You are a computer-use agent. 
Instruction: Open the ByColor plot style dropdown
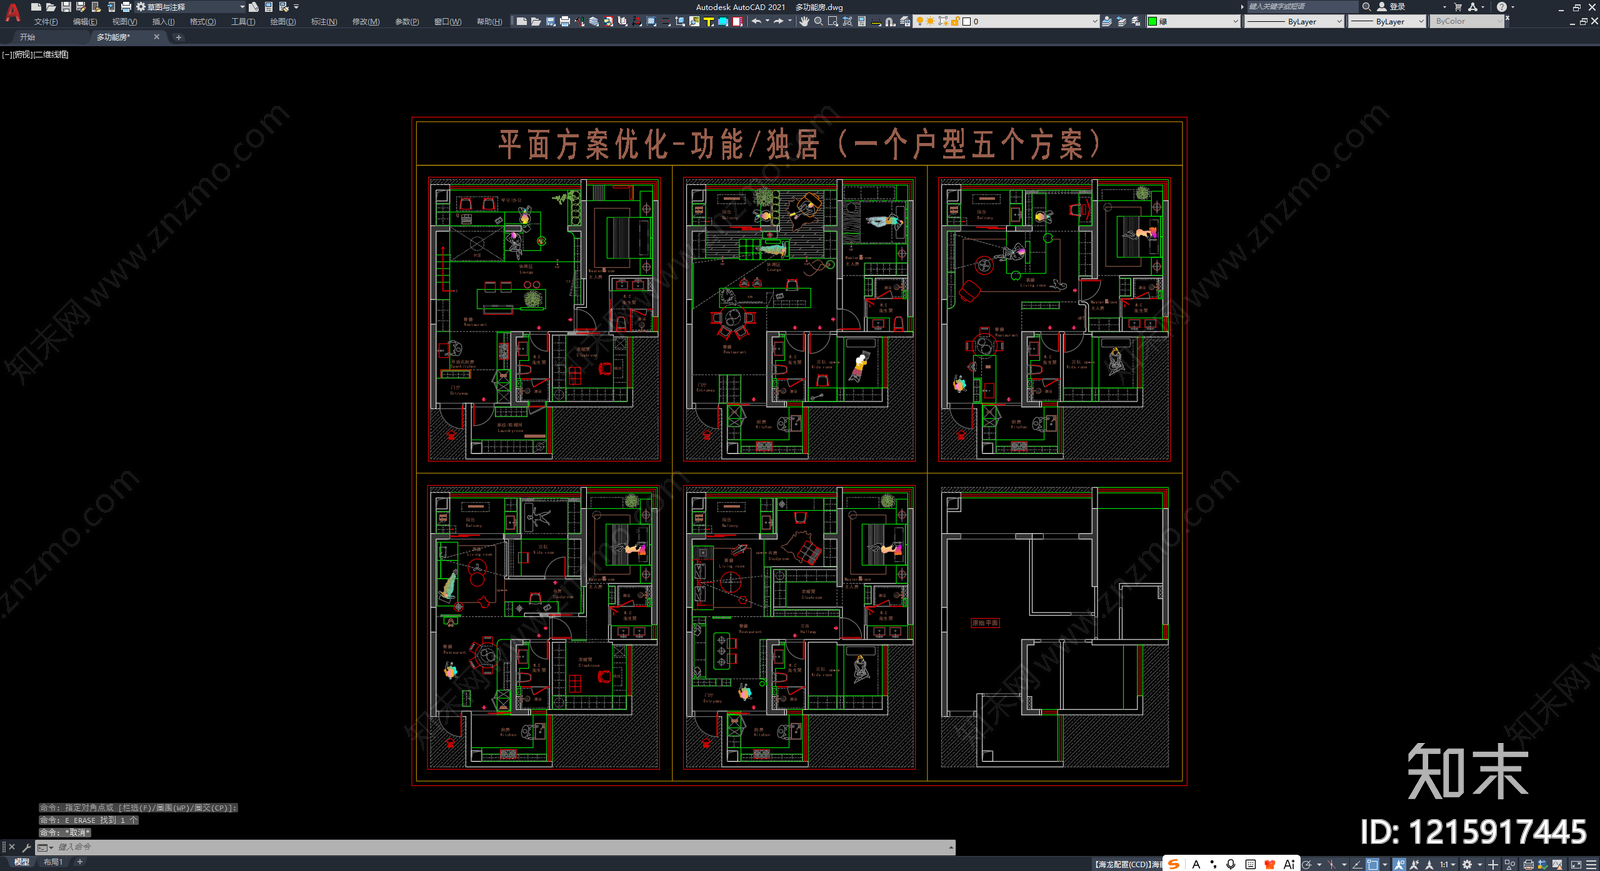(x=1467, y=21)
